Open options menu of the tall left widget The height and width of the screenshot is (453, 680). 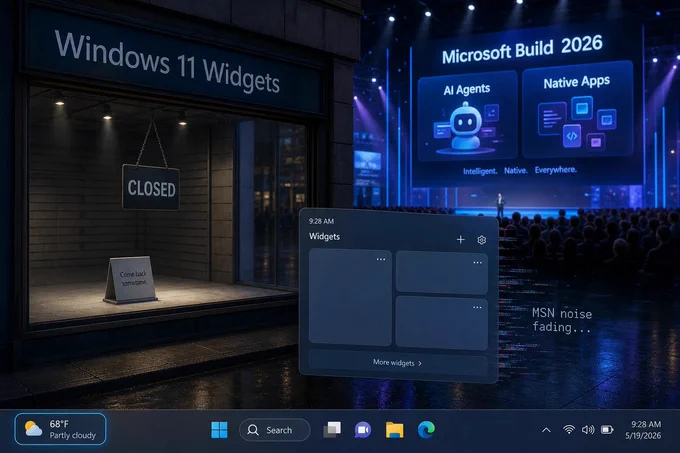381,259
